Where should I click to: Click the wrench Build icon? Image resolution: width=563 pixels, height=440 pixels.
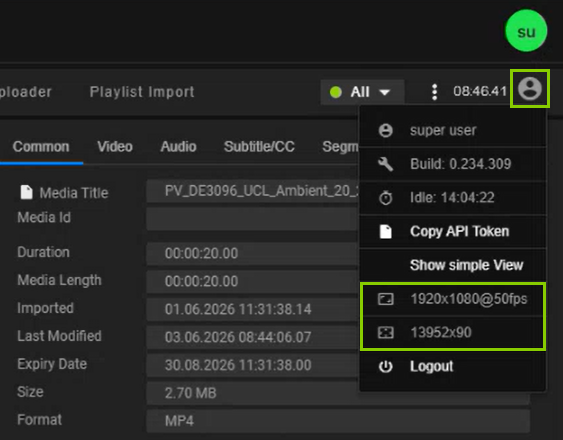(x=386, y=164)
